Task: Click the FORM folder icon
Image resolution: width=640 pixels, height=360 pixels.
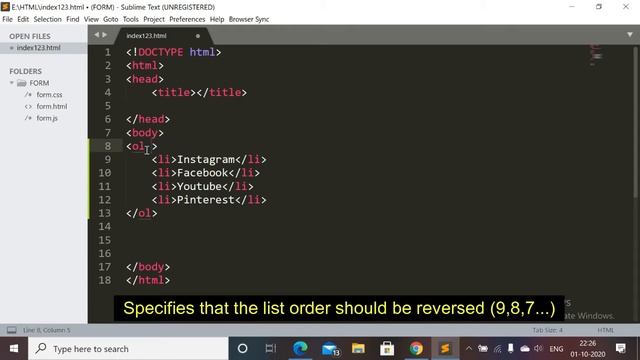Action: click(22, 83)
